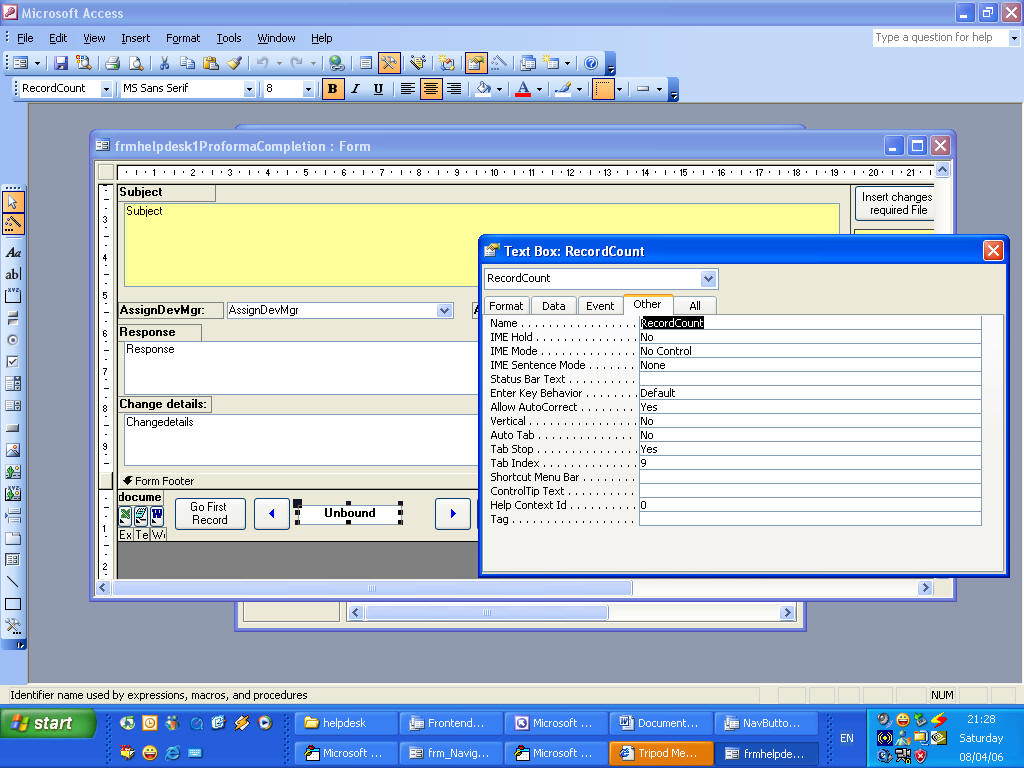Click the File Search toolbar icon

(x=84, y=63)
